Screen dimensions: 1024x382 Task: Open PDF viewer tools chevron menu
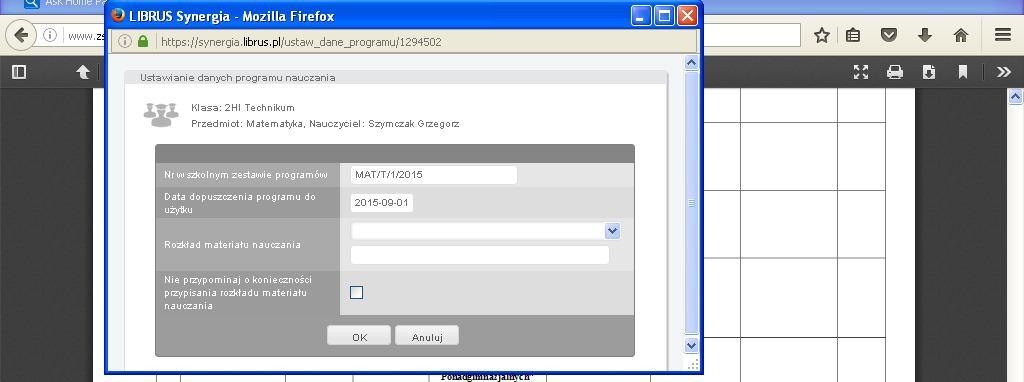(1004, 72)
